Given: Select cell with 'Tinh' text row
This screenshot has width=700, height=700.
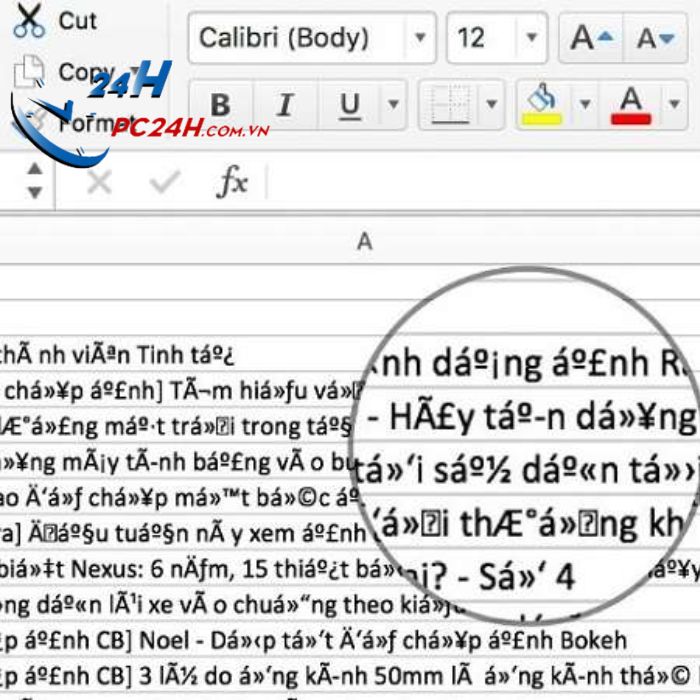Looking at the screenshot, I should (x=350, y=354).
